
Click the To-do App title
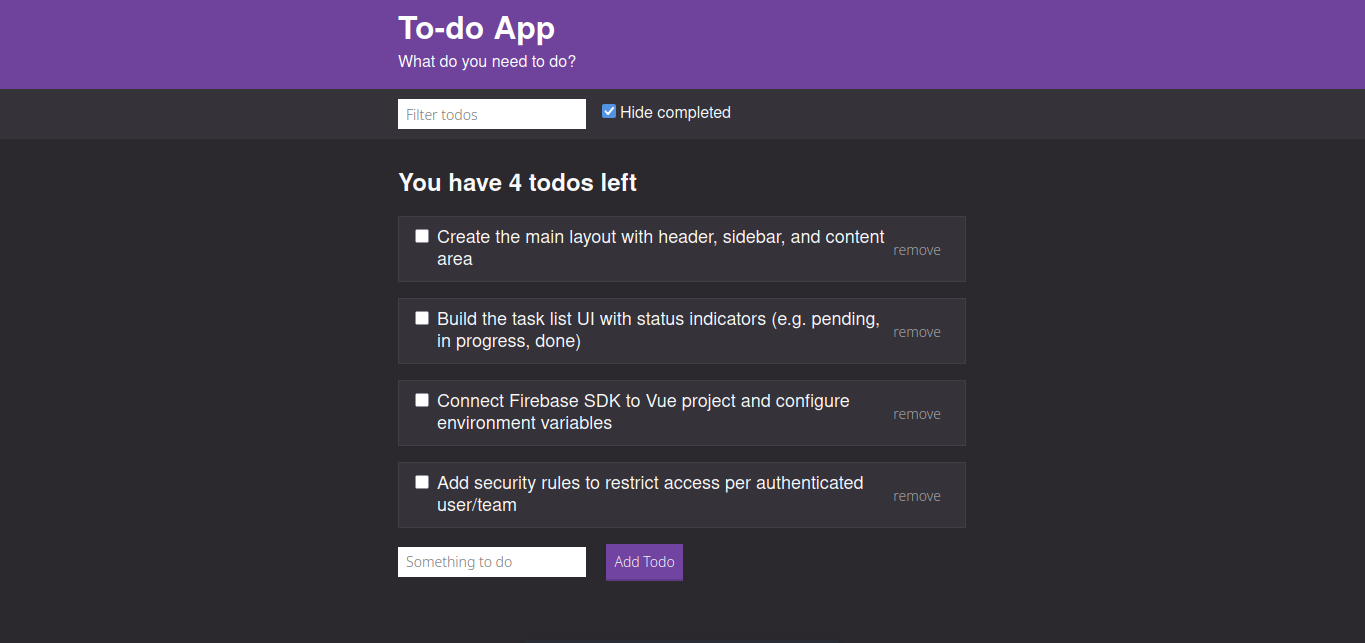point(476,28)
